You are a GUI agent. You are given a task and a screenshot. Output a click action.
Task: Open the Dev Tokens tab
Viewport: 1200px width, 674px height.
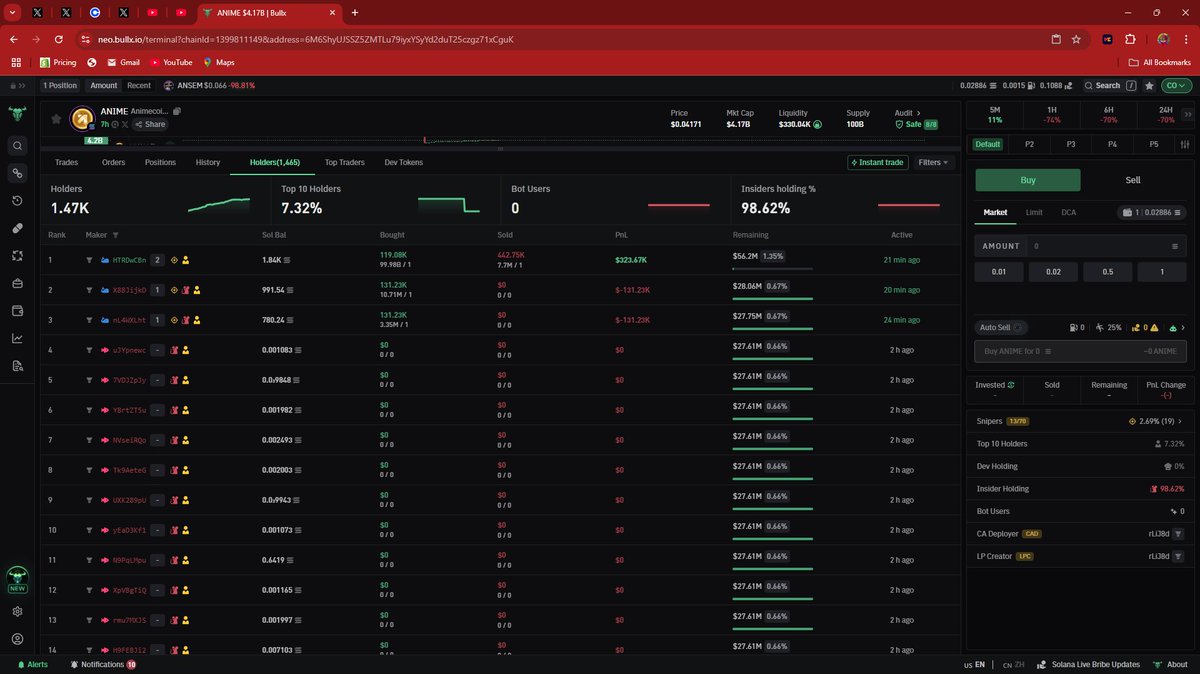(x=404, y=162)
